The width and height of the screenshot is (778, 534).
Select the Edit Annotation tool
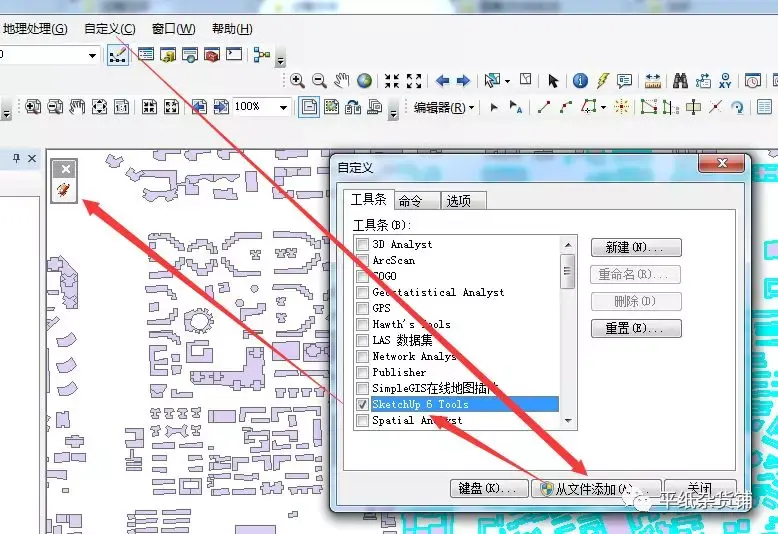(516, 107)
